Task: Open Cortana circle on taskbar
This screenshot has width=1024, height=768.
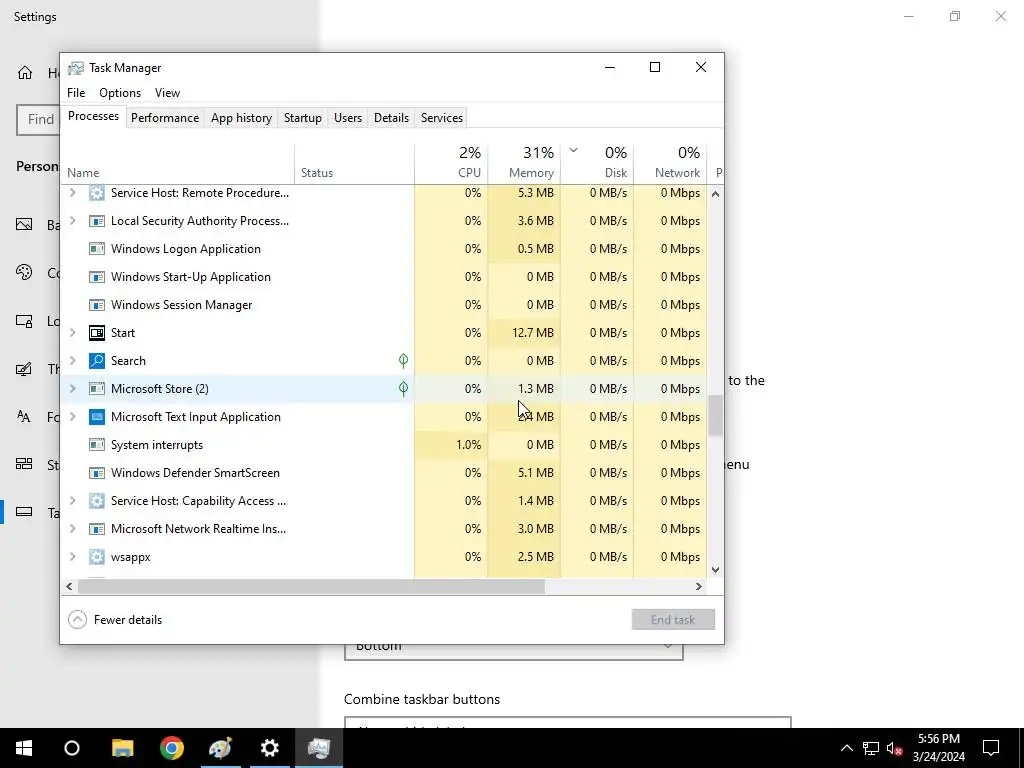Action: point(72,748)
